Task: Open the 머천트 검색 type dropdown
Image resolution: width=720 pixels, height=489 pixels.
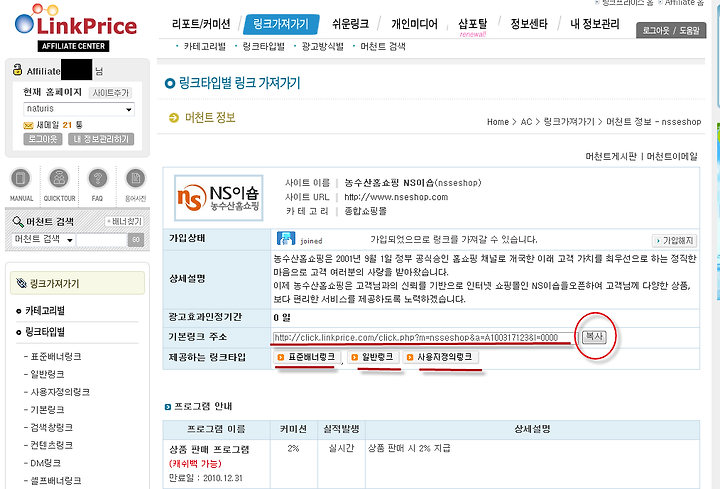Action: point(43,239)
